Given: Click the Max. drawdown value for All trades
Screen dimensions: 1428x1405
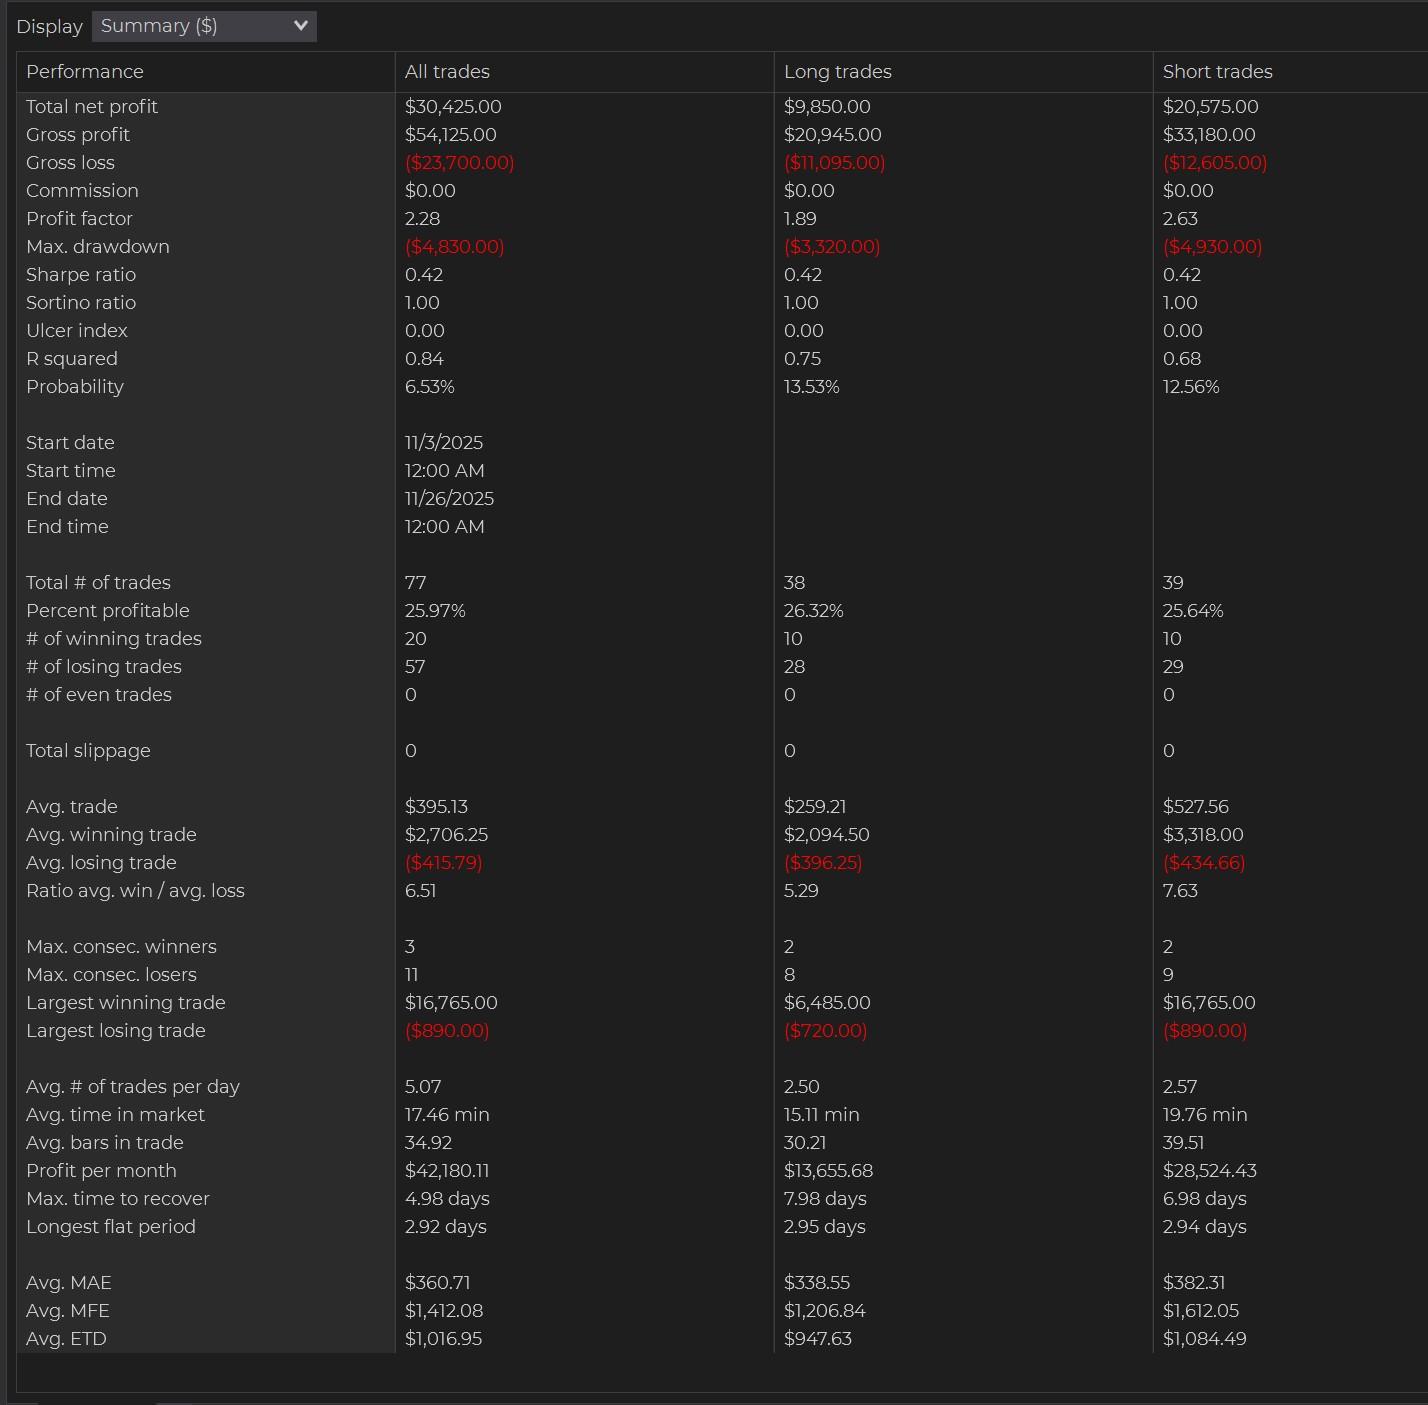Looking at the screenshot, I should pos(454,246).
